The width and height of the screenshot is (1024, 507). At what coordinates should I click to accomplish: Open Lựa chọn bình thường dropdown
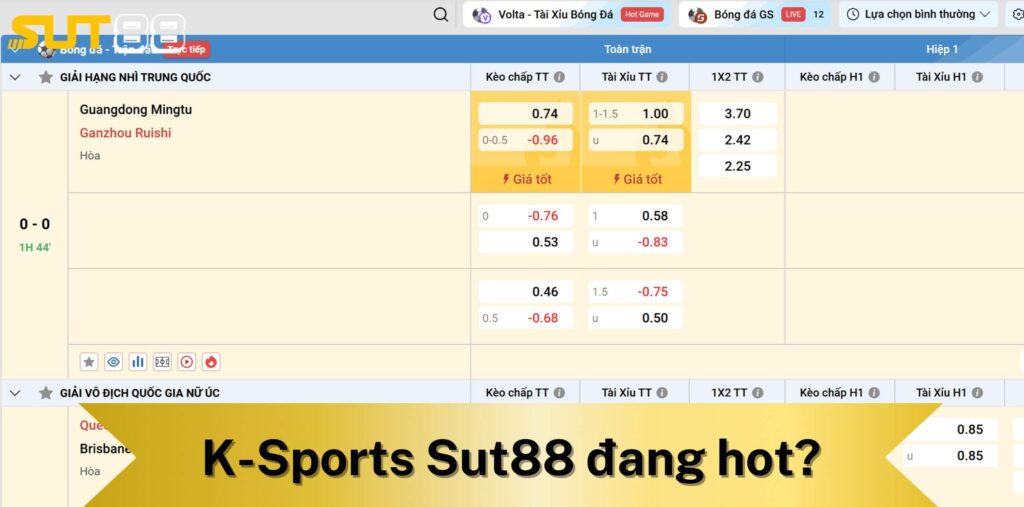[x=918, y=14]
